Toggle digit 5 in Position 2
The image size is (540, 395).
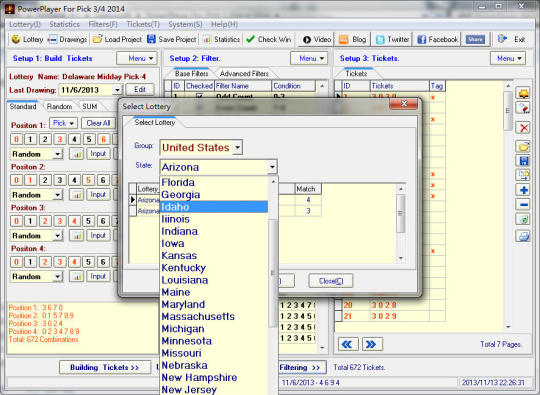(x=89, y=180)
